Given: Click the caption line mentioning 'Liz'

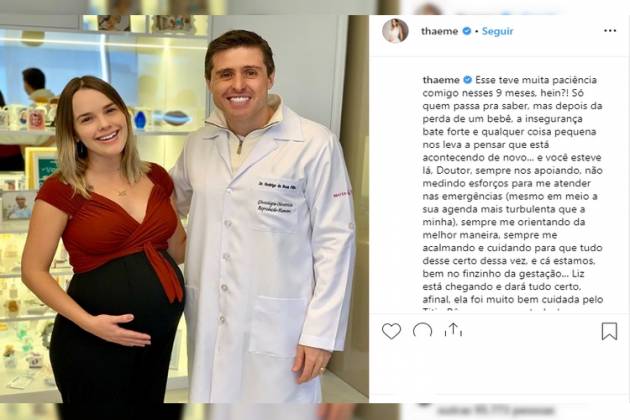Looking at the screenshot, I should tap(503, 274).
